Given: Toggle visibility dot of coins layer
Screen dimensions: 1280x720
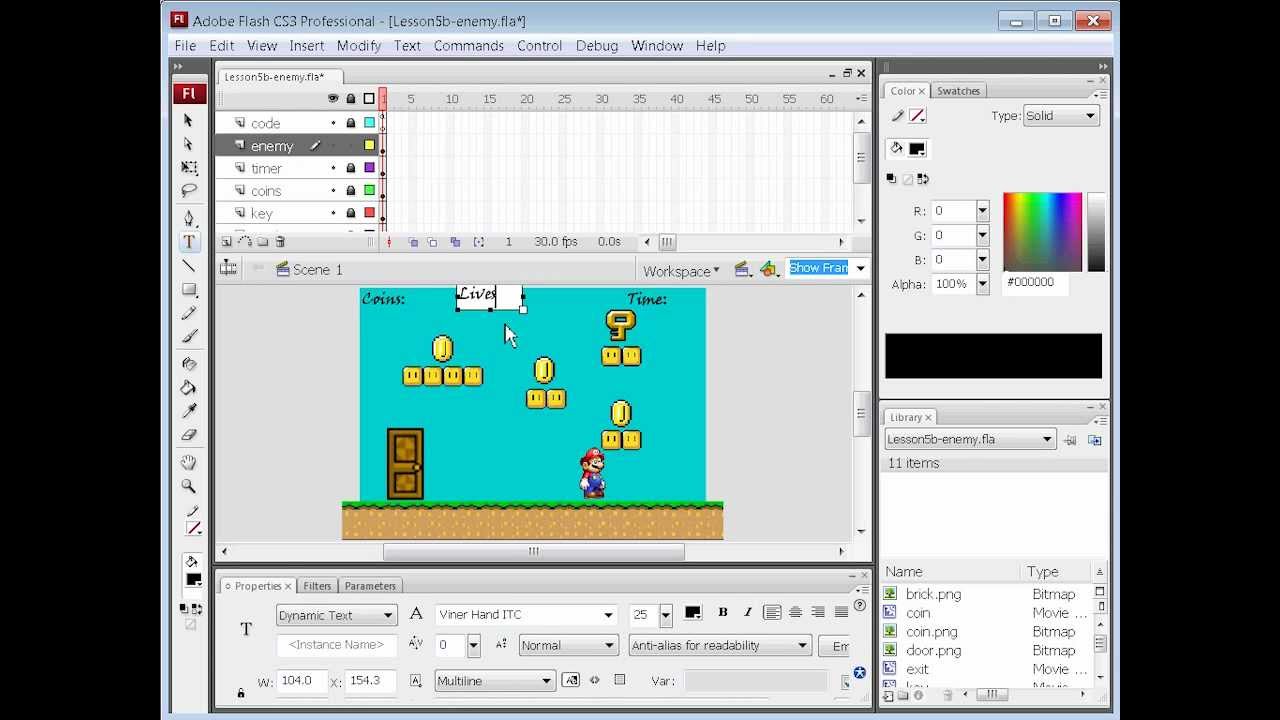Looking at the screenshot, I should point(334,190).
